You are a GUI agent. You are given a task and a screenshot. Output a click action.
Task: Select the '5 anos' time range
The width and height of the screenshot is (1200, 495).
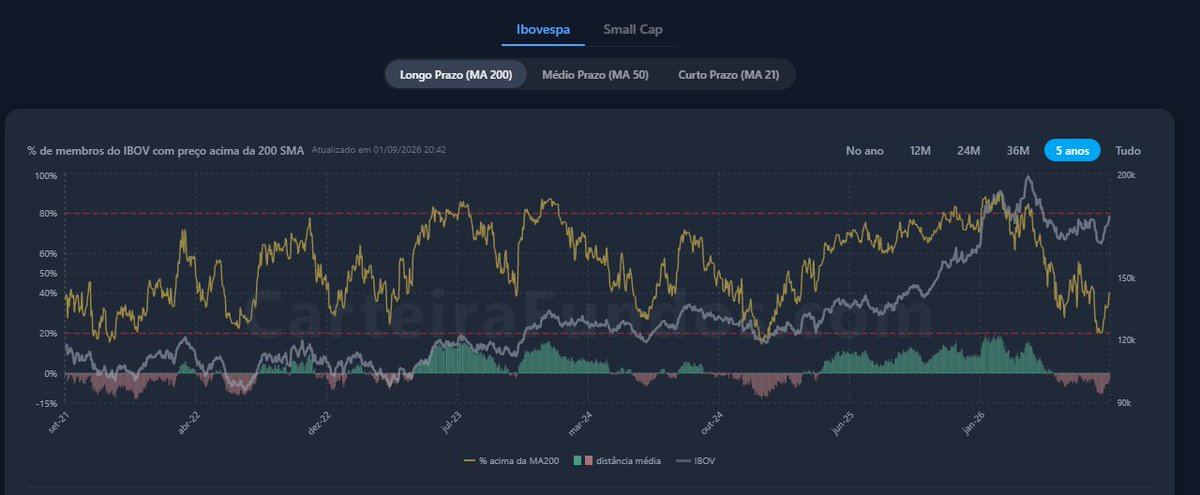(x=1072, y=151)
